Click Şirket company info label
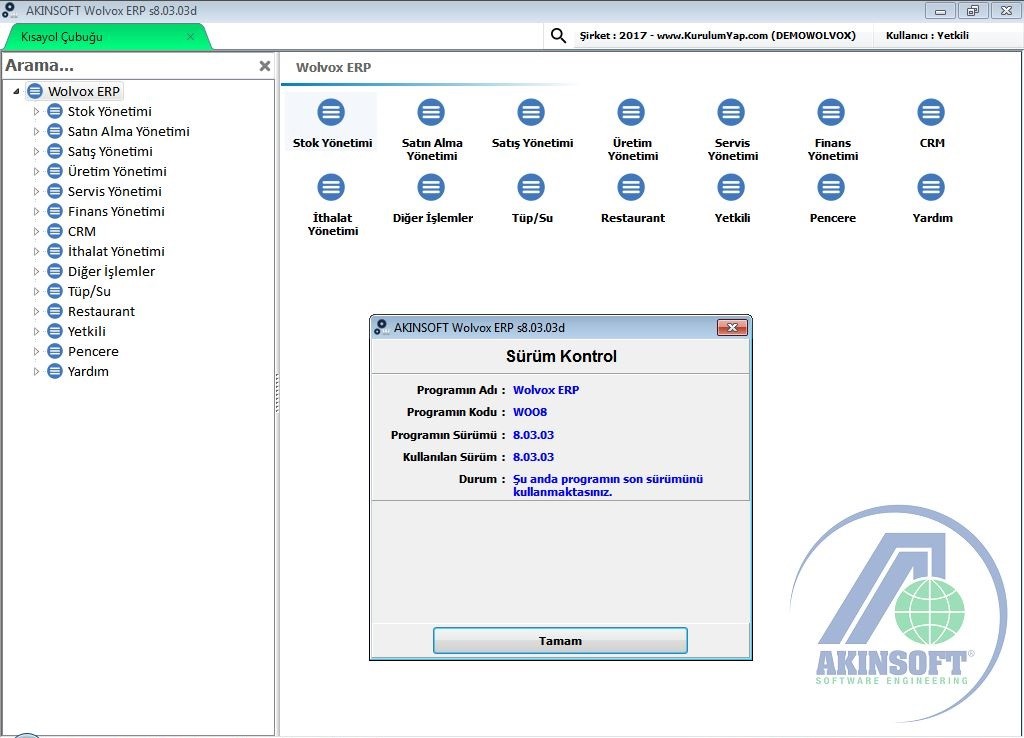Image resolution: width=1024 pixels, height=738 pixels. [718, 35]
